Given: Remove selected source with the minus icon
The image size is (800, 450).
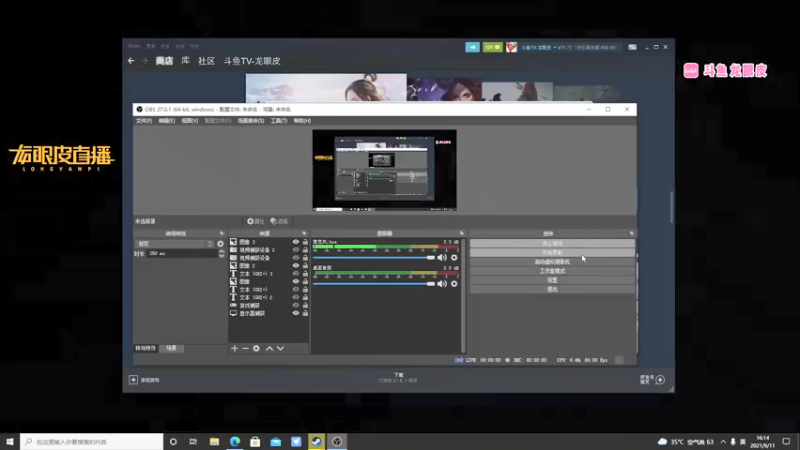Looking at the screenshot, I should 245,348.
